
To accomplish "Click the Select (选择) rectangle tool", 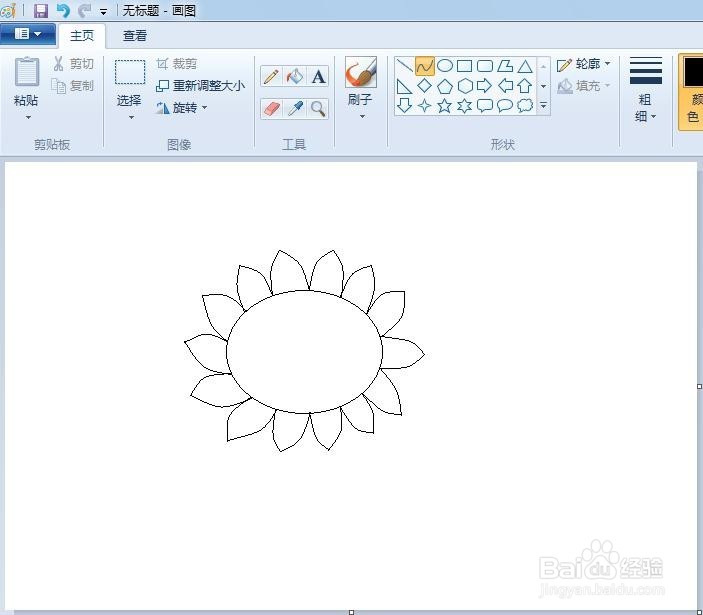I will pos(130,72).
